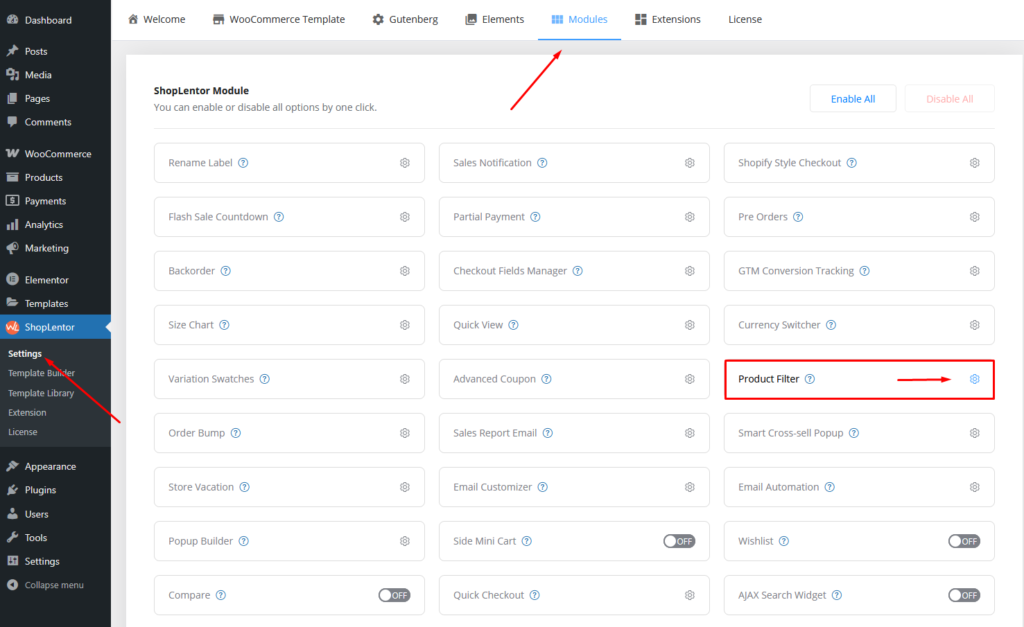Open Email Customizer settings gear
Image resolution: width=1024 pixels, height=627 pixels.
coord(689,487)
